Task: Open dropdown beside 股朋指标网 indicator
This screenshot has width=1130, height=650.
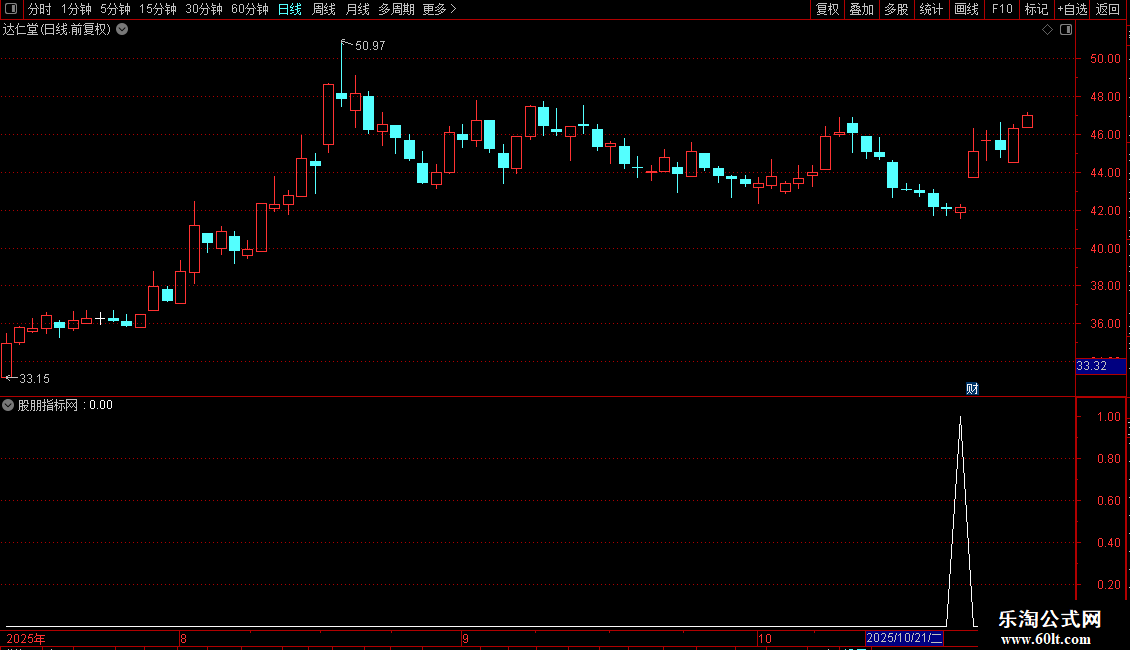Action: 8,405
